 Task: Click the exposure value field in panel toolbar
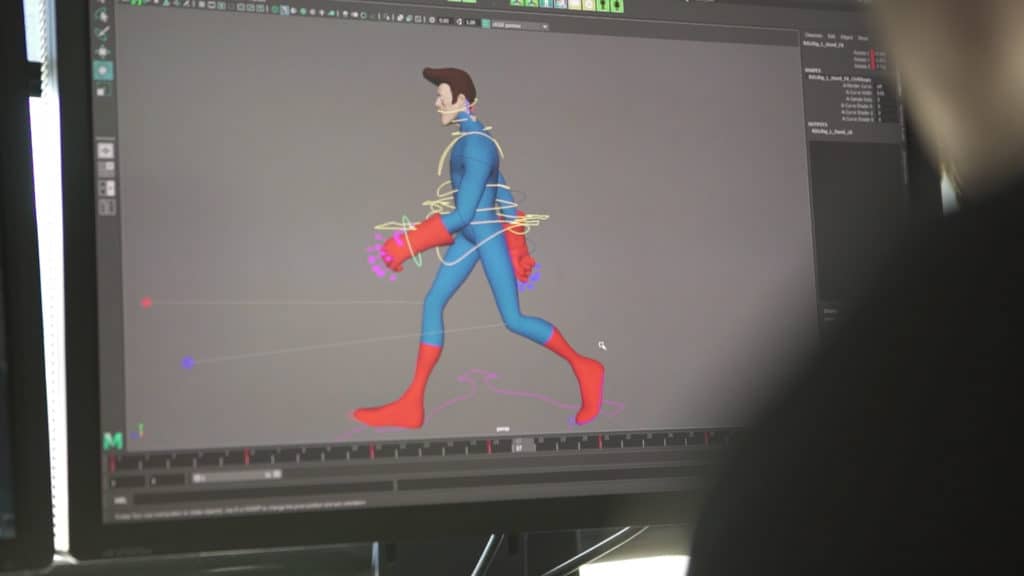444,21
